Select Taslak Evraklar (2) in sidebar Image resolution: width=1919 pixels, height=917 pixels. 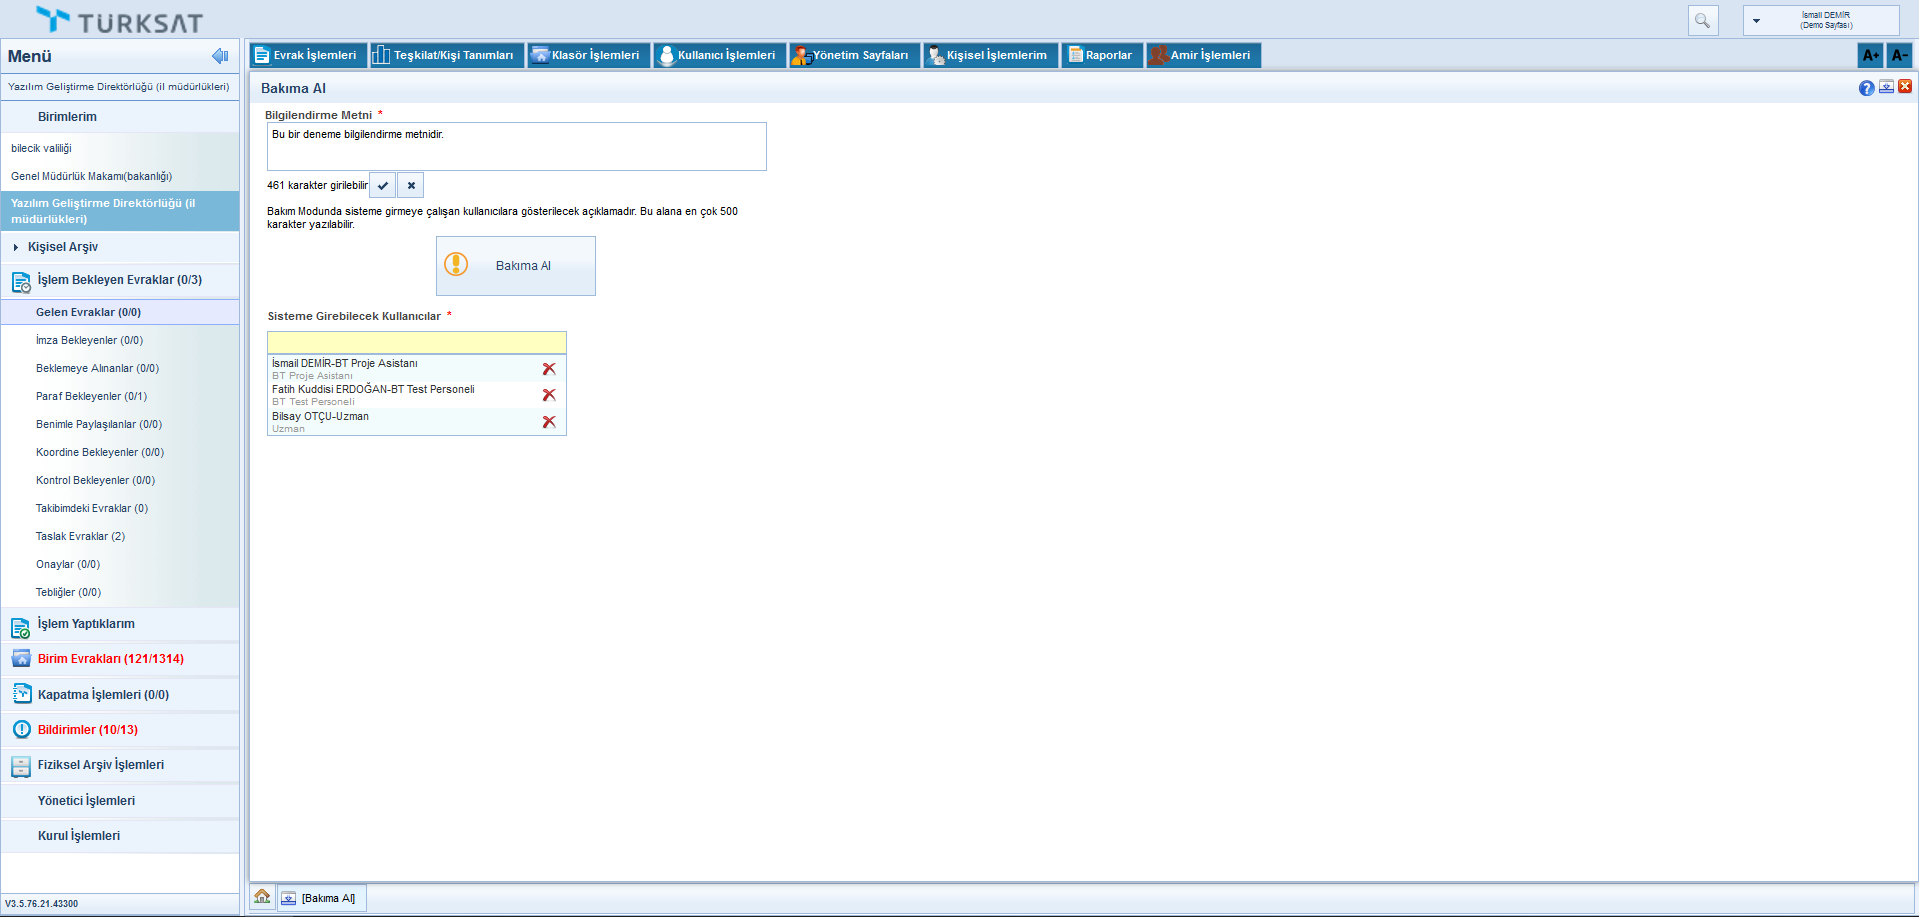coord(80,536)
